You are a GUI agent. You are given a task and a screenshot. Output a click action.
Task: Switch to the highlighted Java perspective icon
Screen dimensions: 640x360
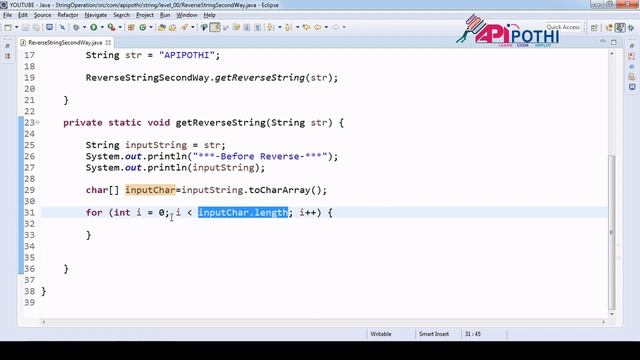click(x=620, y=27)
